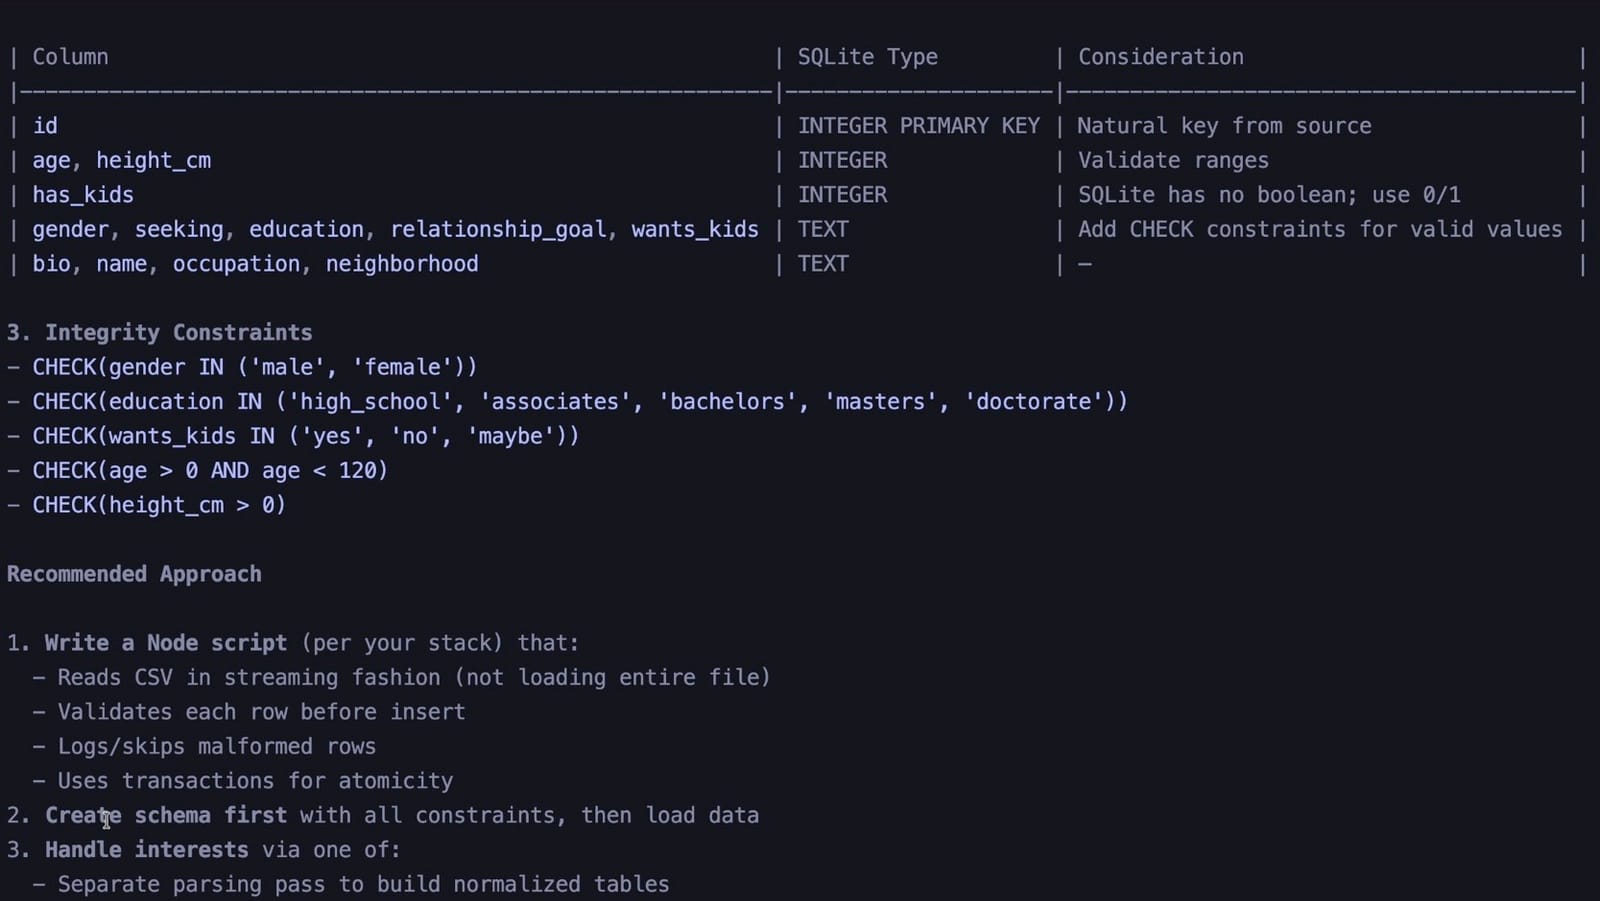Click the text 'Natural key from source'
This screenshot has width=1600, height=901.
pyautogui.click(x=1224, y=126)
